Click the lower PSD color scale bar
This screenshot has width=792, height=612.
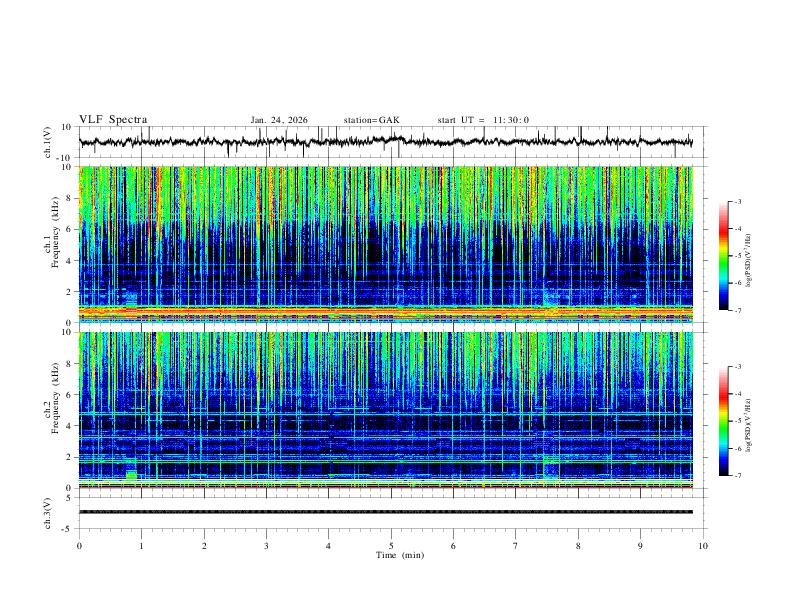tap(723, 421)
